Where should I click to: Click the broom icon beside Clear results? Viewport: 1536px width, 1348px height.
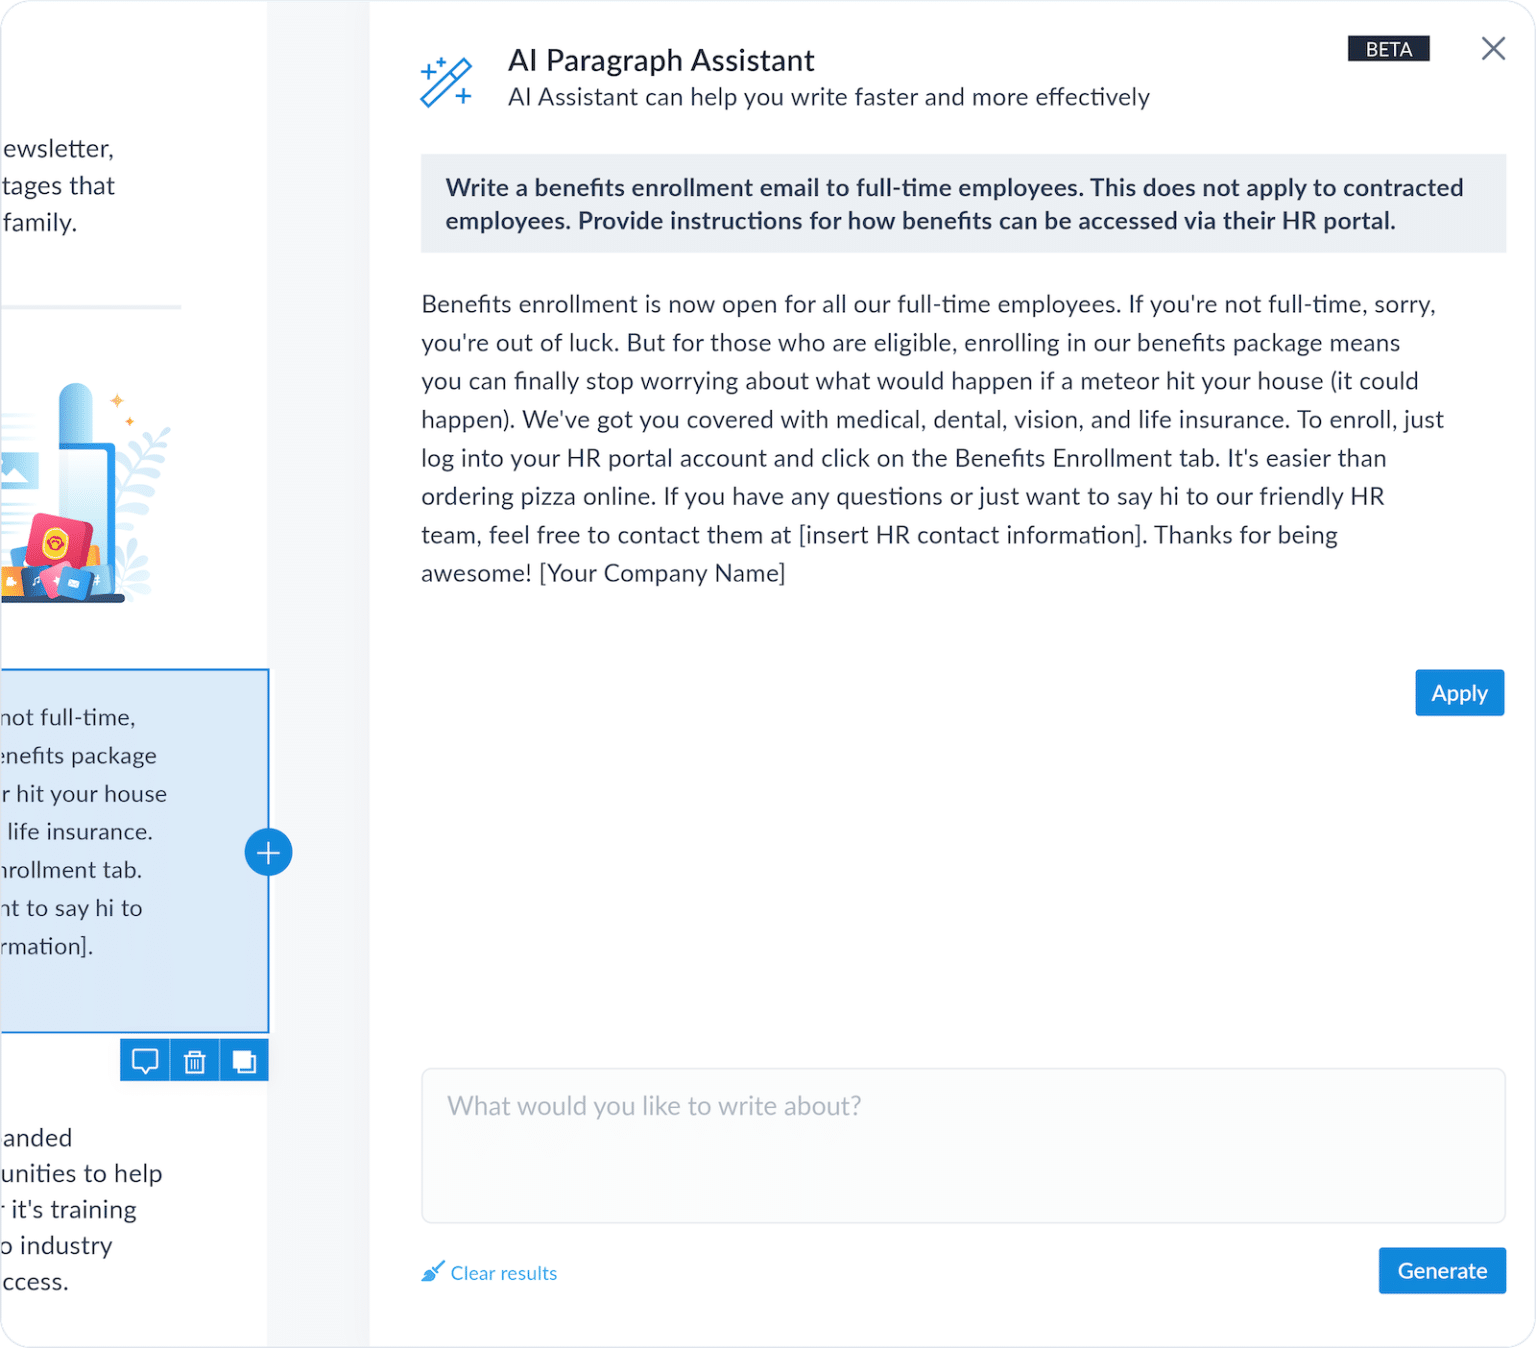[x=432, y=1272]
